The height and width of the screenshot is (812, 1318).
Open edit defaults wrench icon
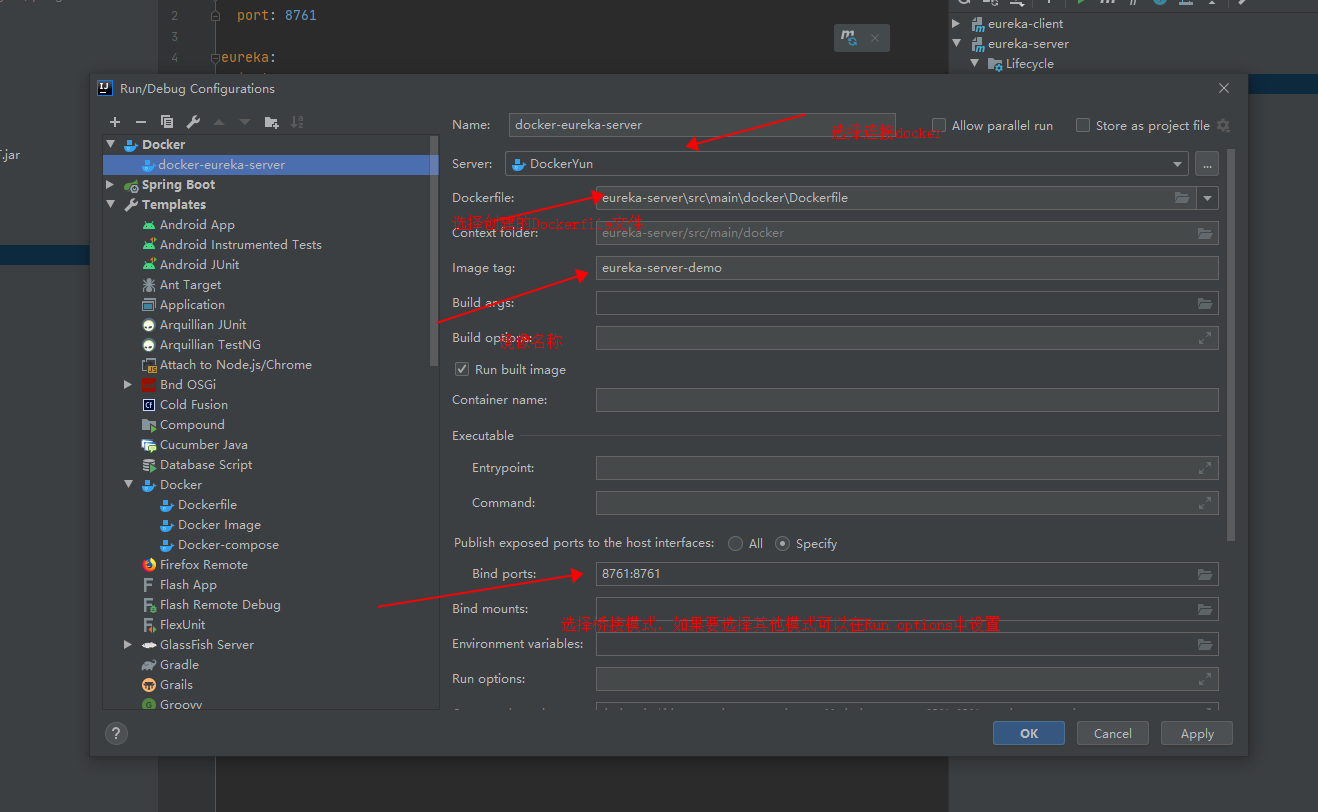click(193, 122)
